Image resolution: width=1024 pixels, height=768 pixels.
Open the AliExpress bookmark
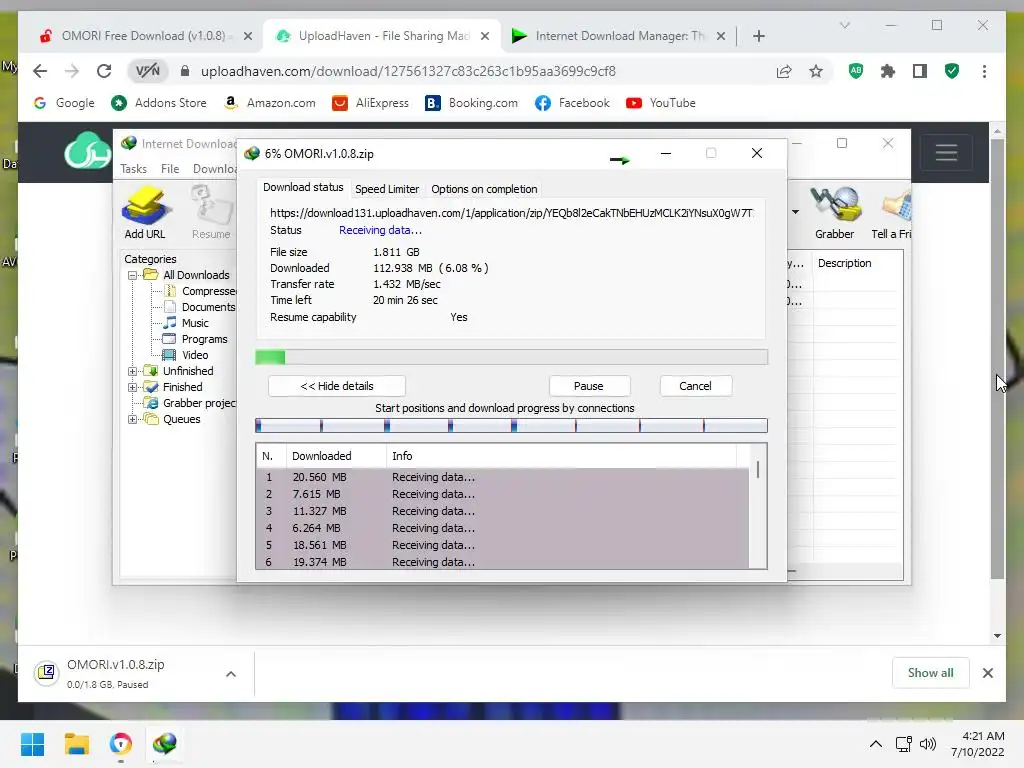[x=370, y=103]
